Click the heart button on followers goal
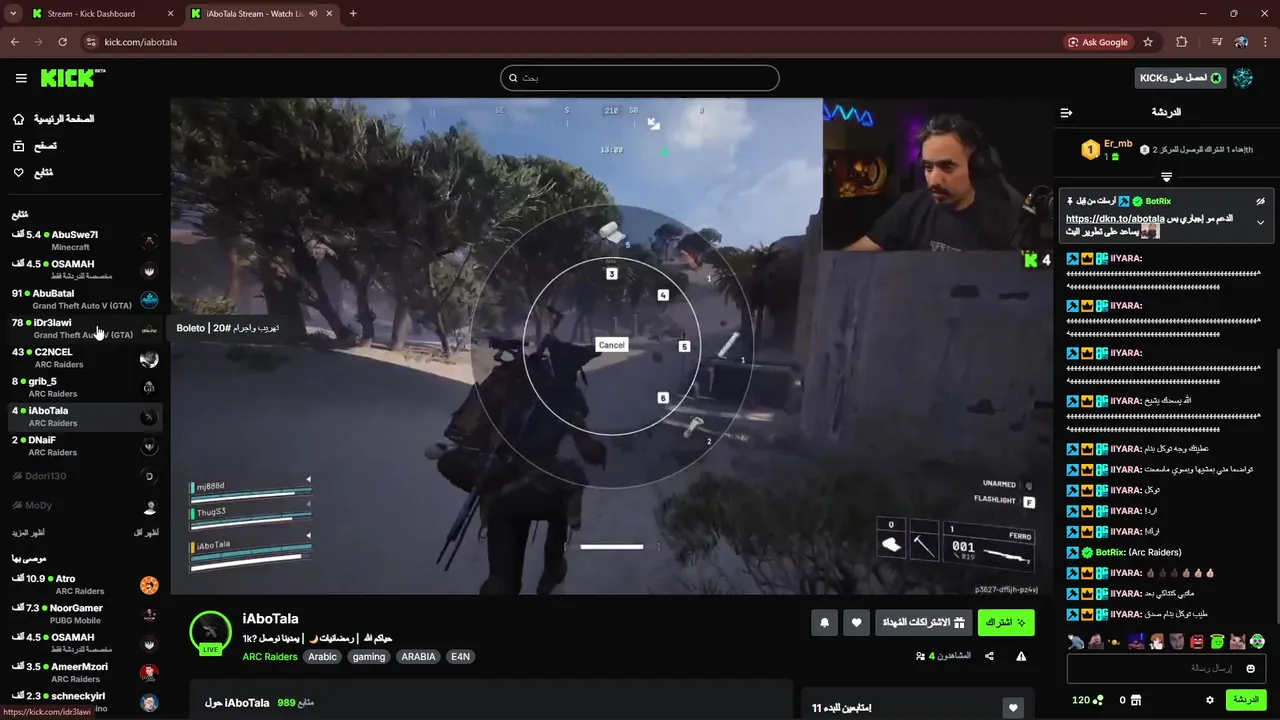The image size is (1280, 720). coord(1013,708)
